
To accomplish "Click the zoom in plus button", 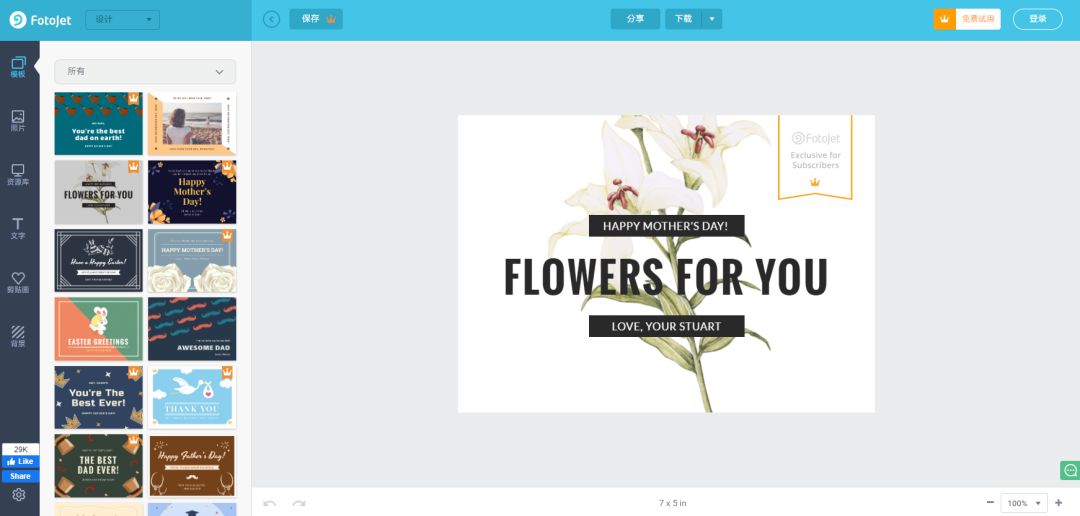I will pos(1059,503).
